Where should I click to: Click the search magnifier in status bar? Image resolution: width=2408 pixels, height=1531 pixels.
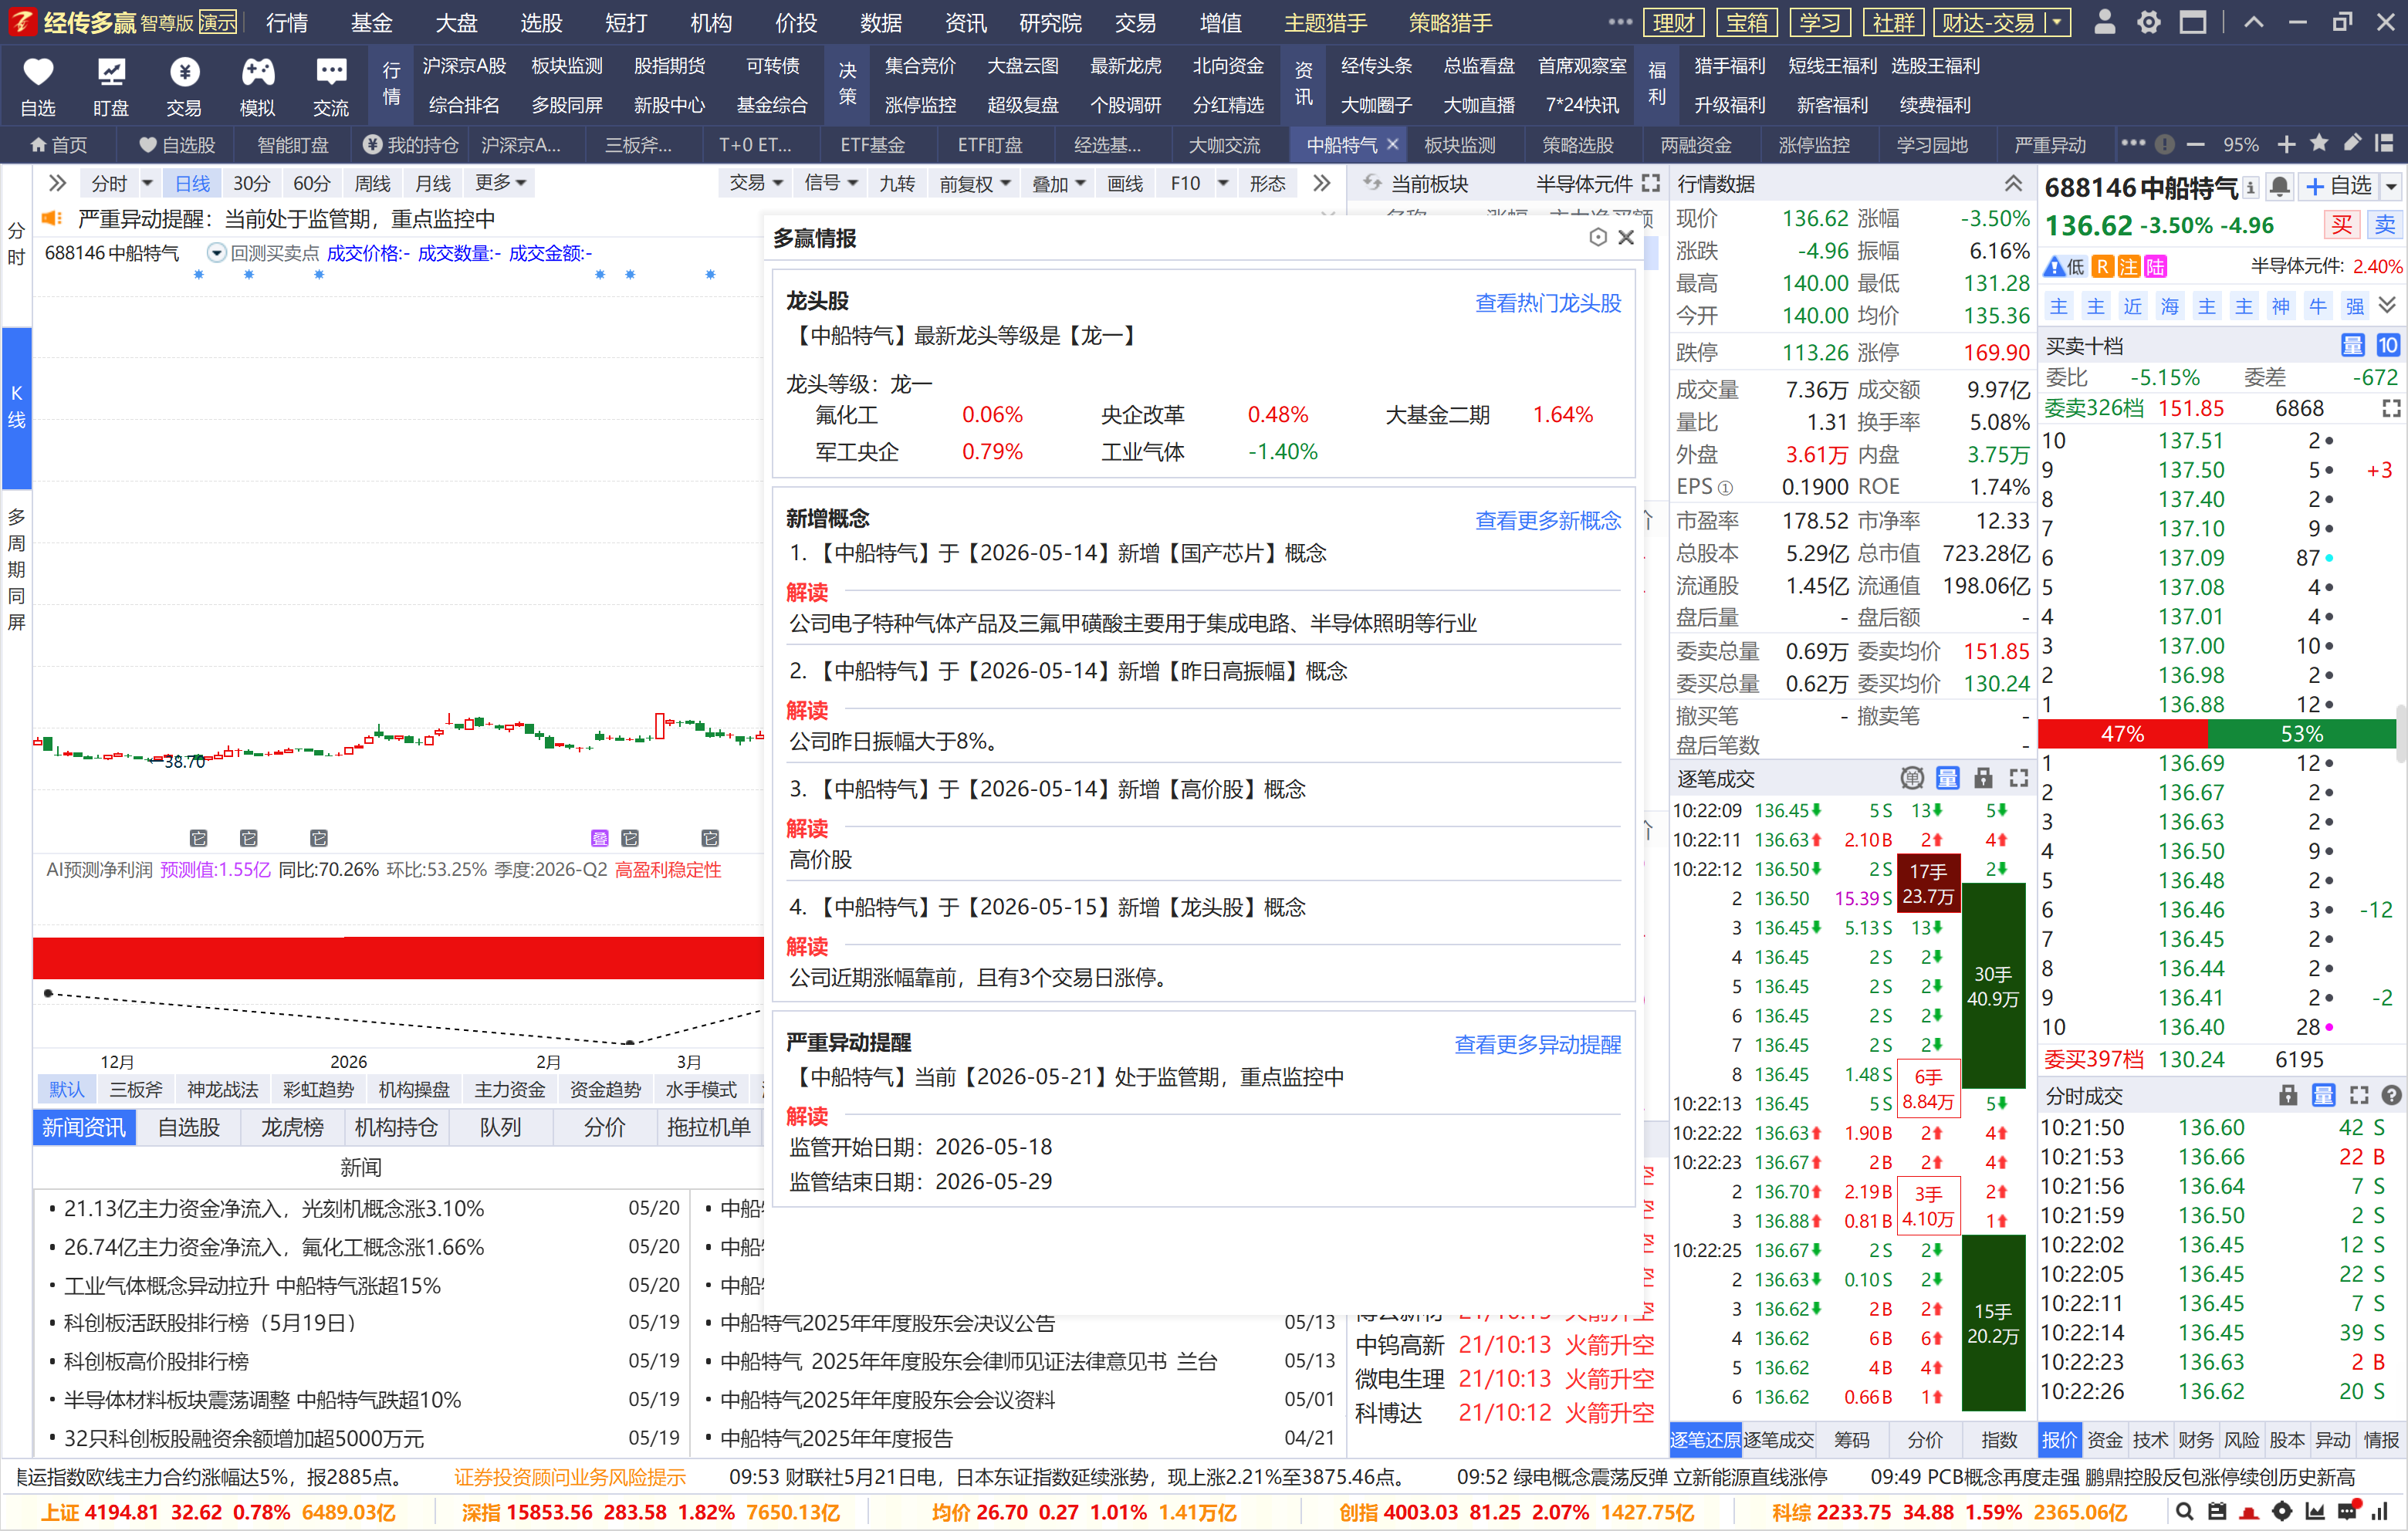(2184, 1512)
